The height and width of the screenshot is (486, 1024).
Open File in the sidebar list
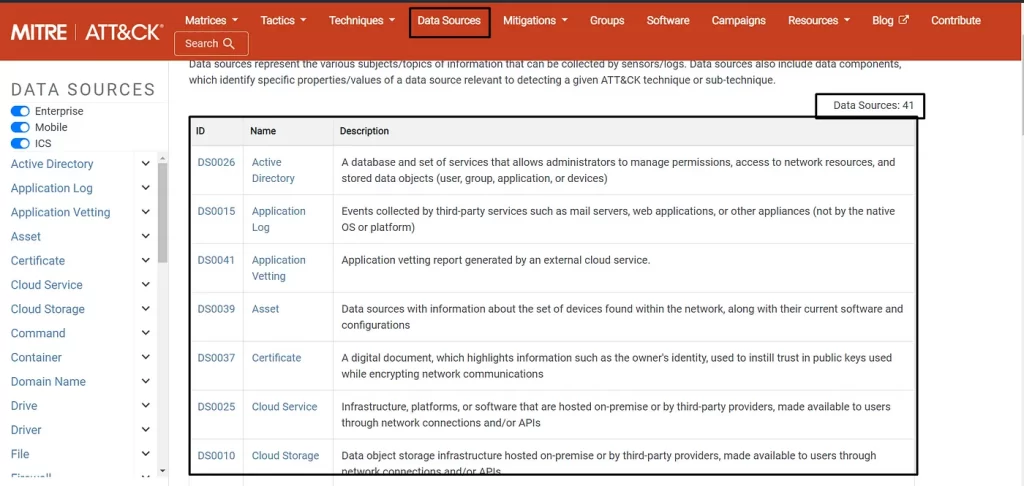tap(20, 454)
